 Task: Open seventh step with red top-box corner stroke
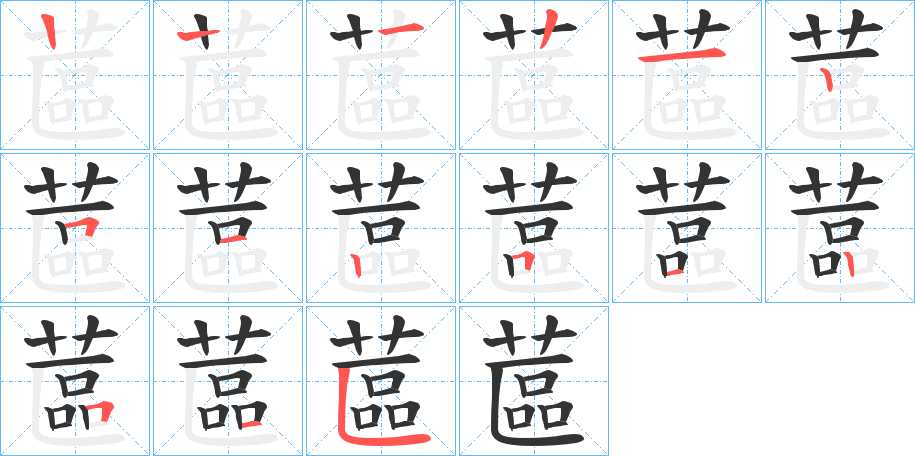(x=75, y=228)
